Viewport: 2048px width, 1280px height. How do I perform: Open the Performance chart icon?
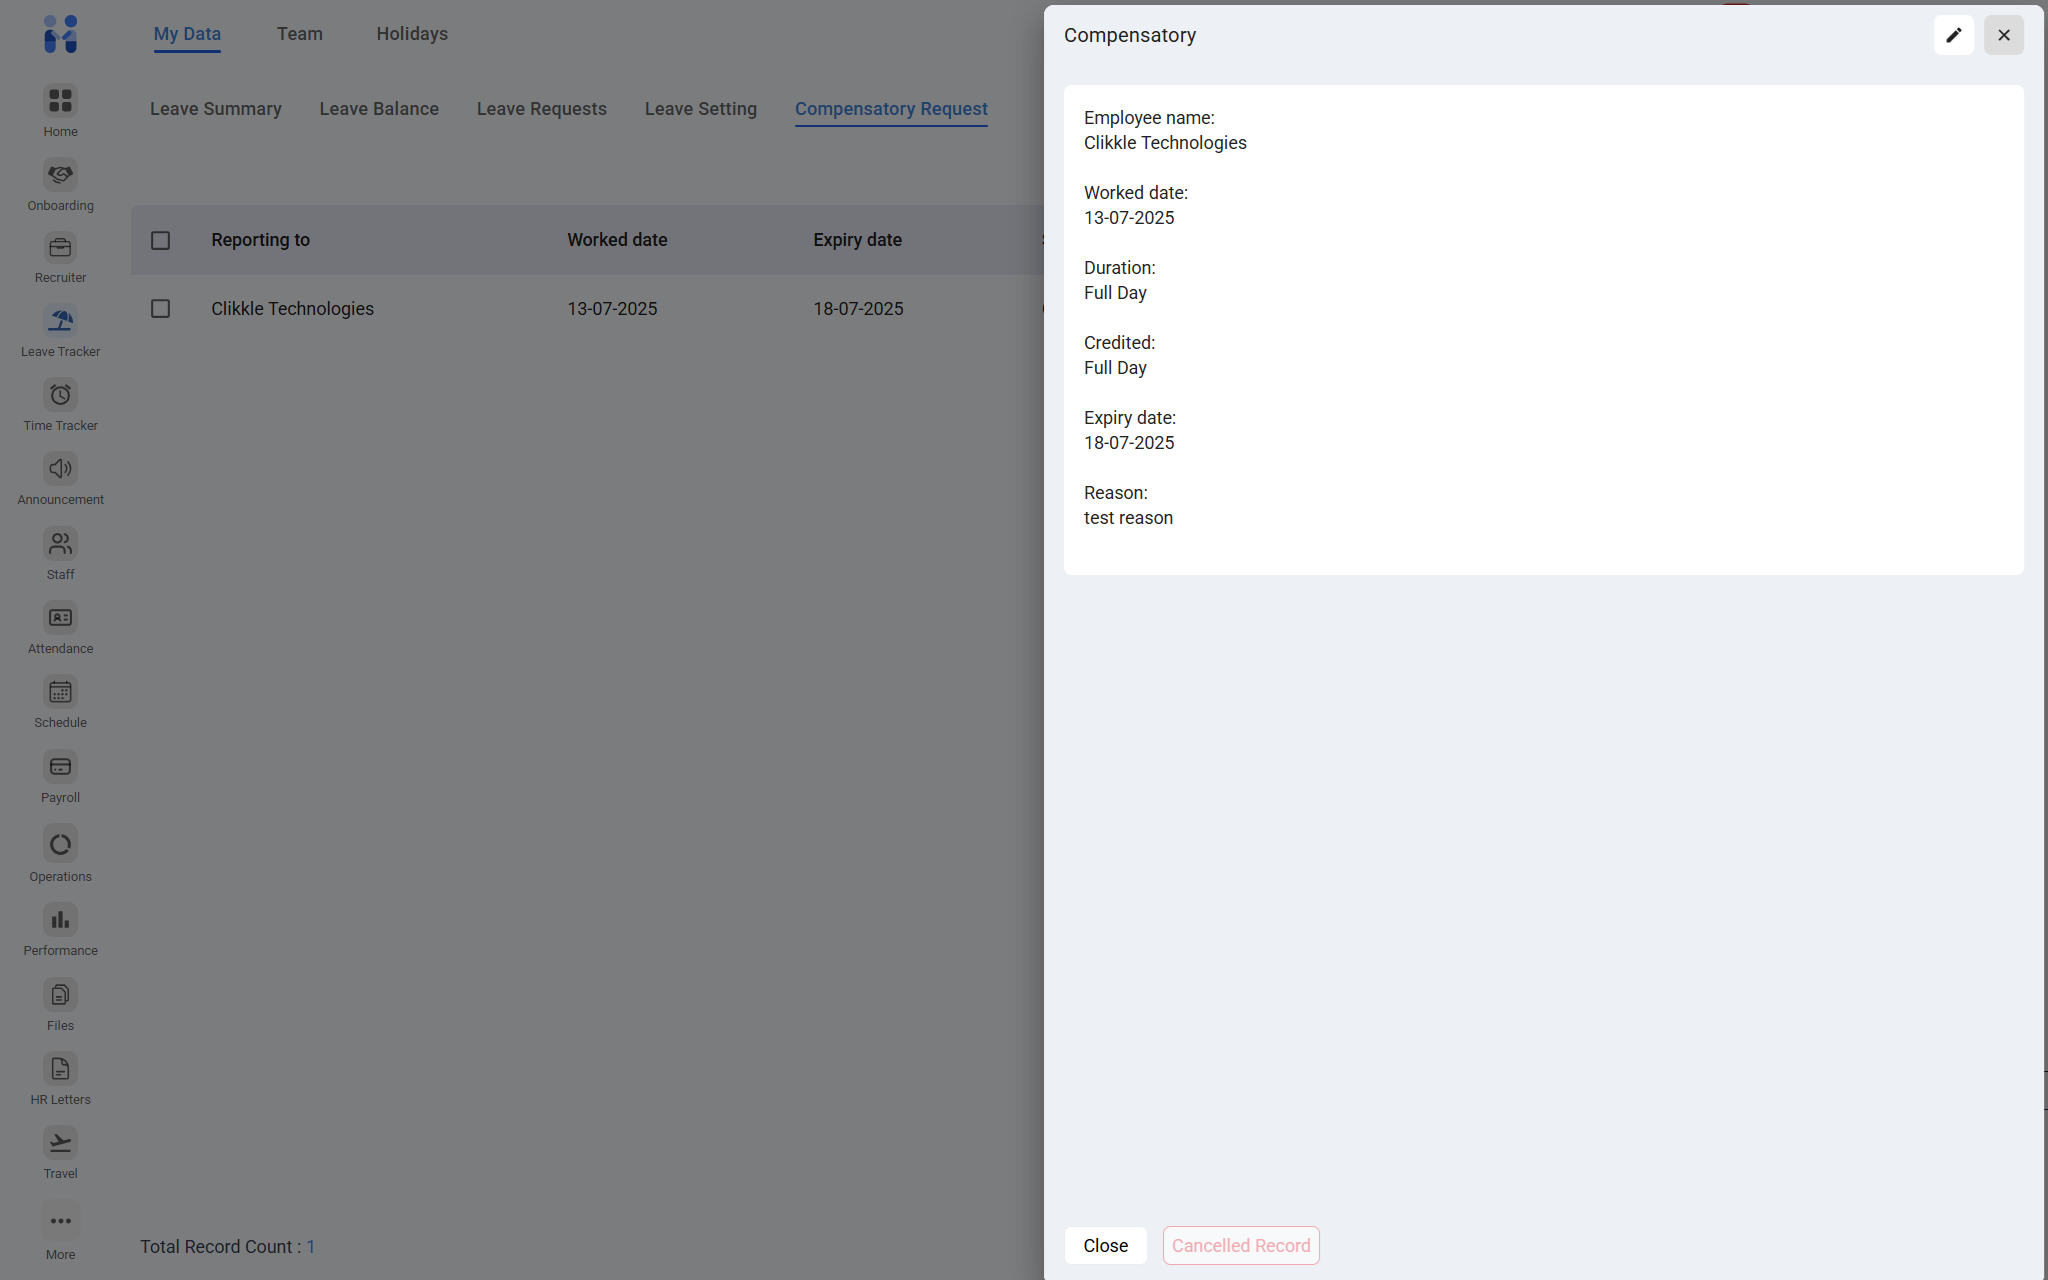pyautogui.click(x=60, y=920)
